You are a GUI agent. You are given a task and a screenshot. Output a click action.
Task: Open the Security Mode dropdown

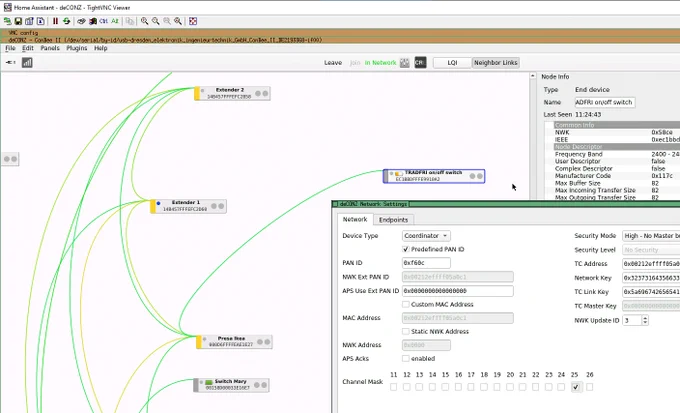651,236
